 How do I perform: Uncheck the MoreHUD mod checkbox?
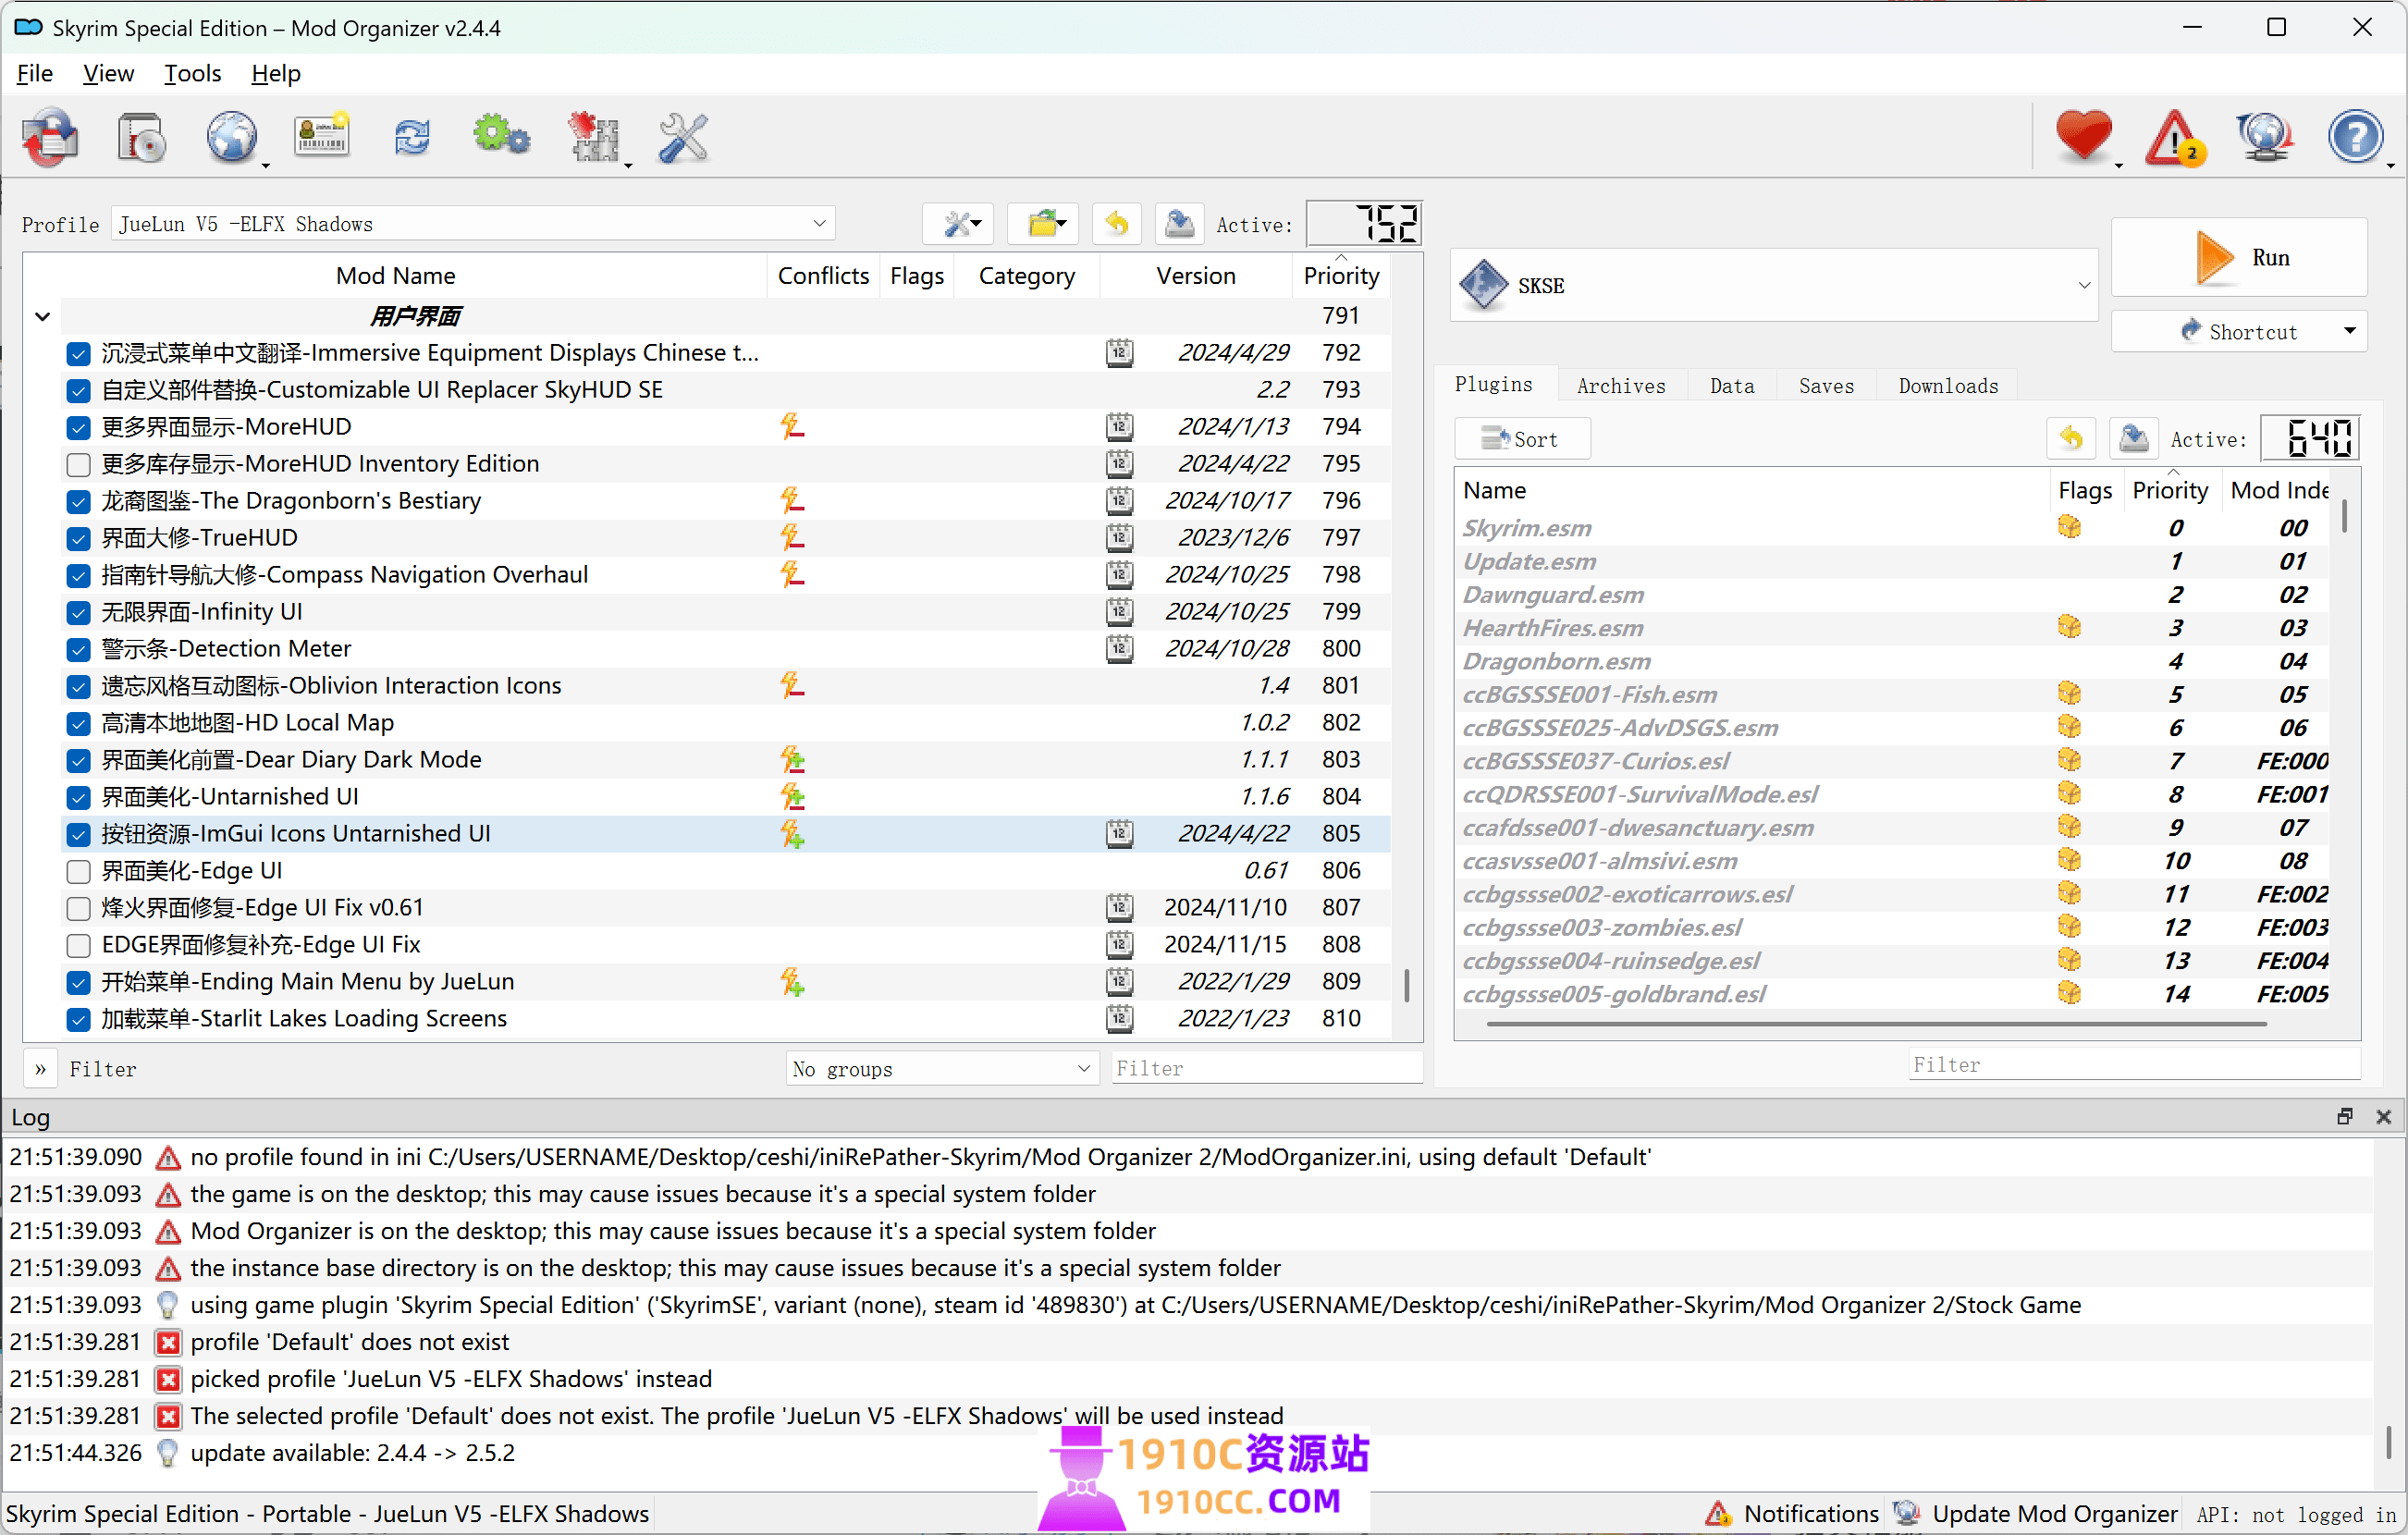(78, 428)
